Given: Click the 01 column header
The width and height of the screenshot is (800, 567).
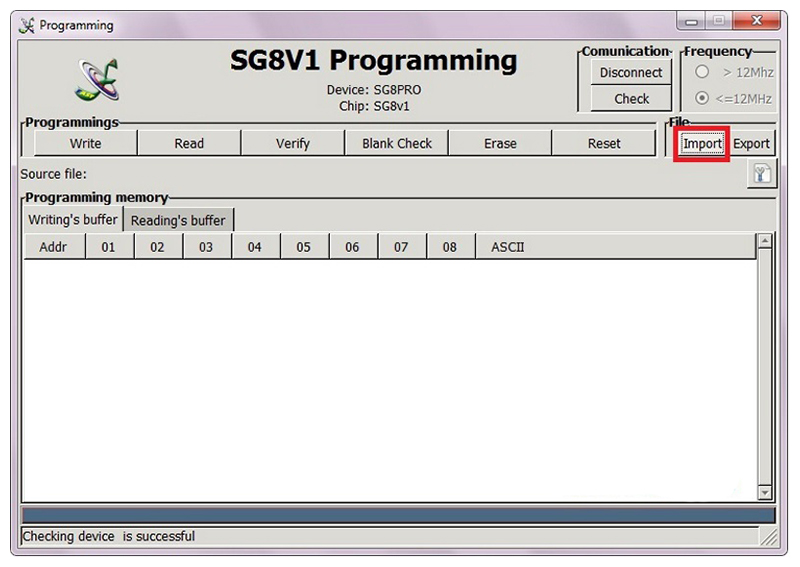Looking at the screenshot, I should (109, 247).
